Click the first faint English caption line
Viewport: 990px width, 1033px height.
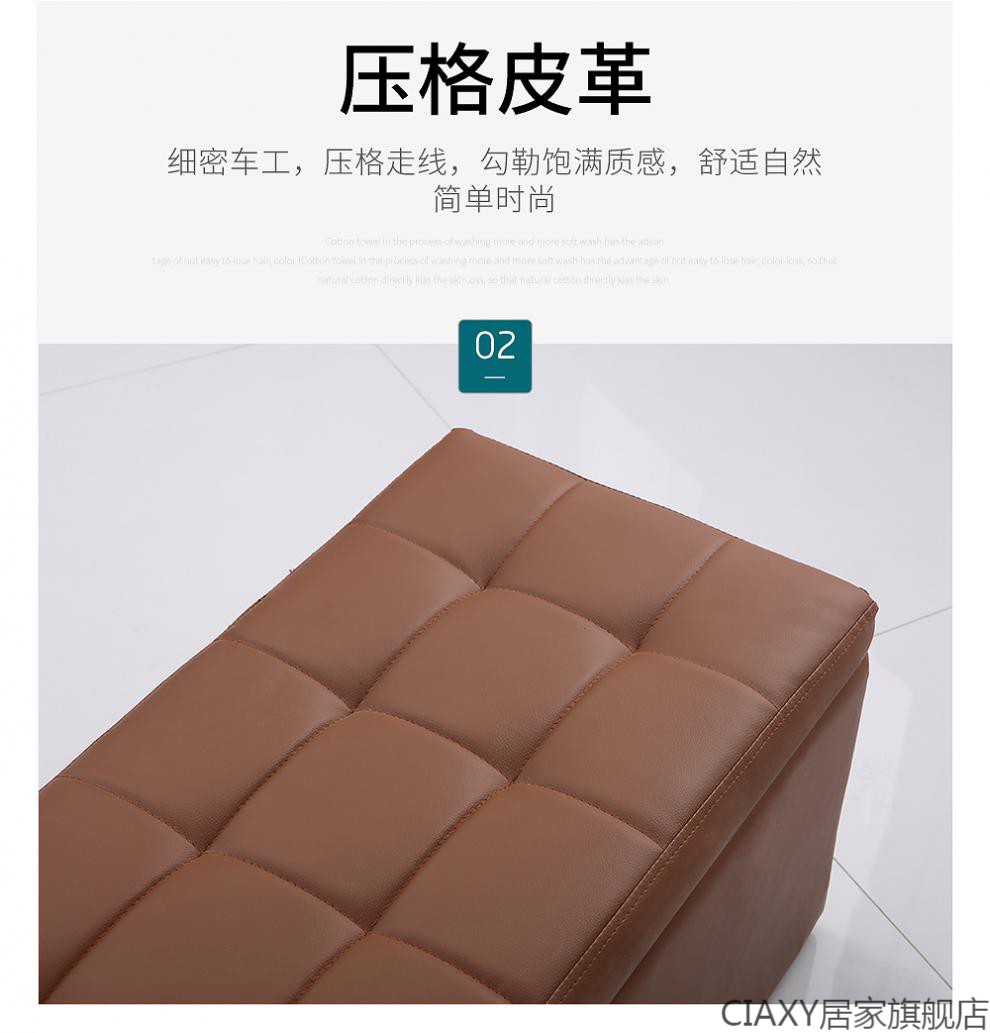click(495, 242)
